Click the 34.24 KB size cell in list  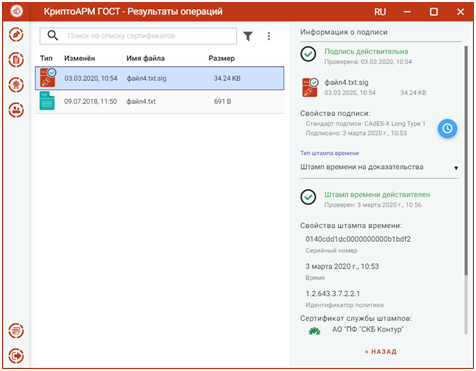tap(227, 78)
